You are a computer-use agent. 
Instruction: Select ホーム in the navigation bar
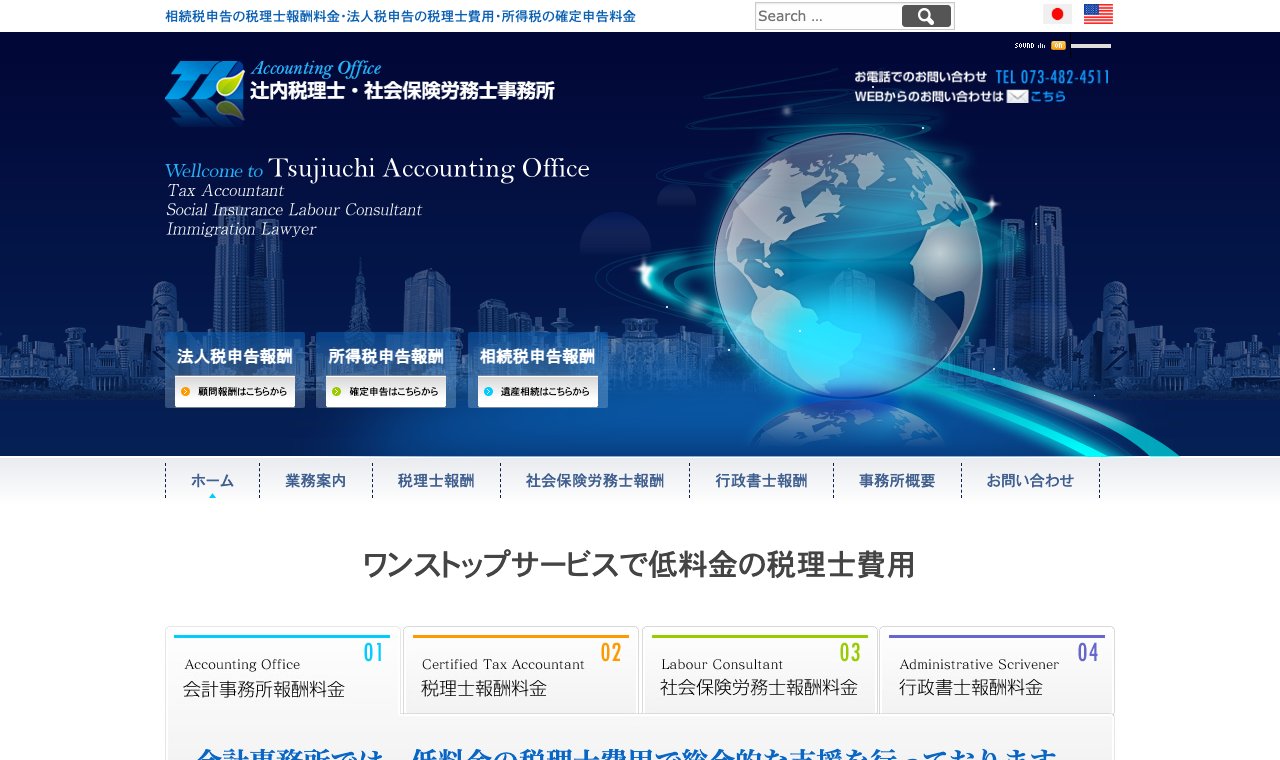point(212,480)
